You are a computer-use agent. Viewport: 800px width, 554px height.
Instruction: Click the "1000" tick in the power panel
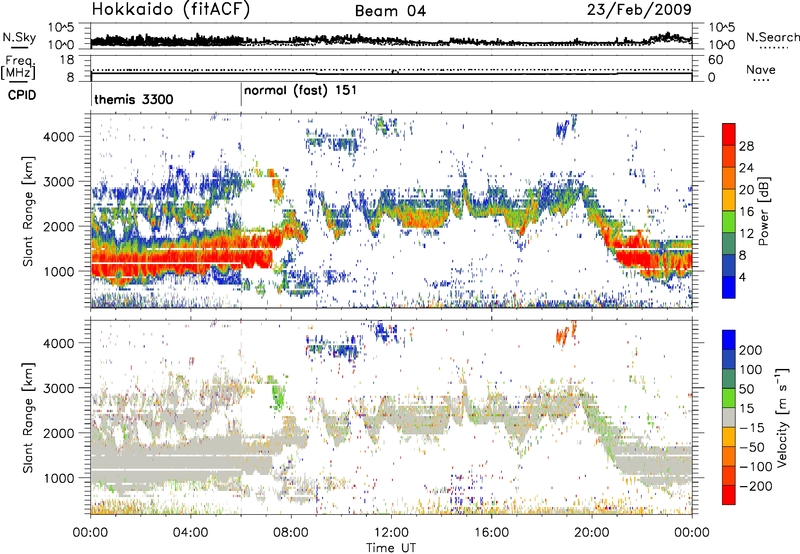pyautogui.click(x=58, y=271)
